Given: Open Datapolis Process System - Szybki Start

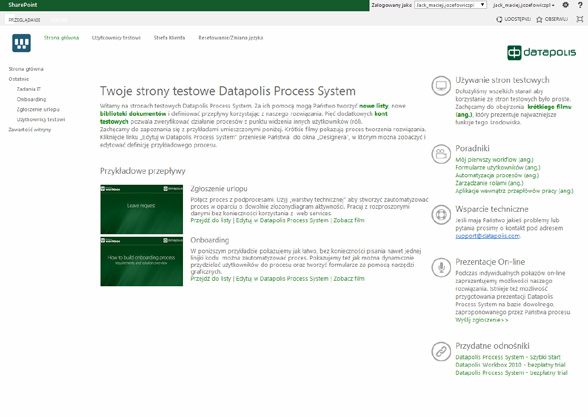Looking at the screenshot, I should pyautogui.click(x=508, y=357).
